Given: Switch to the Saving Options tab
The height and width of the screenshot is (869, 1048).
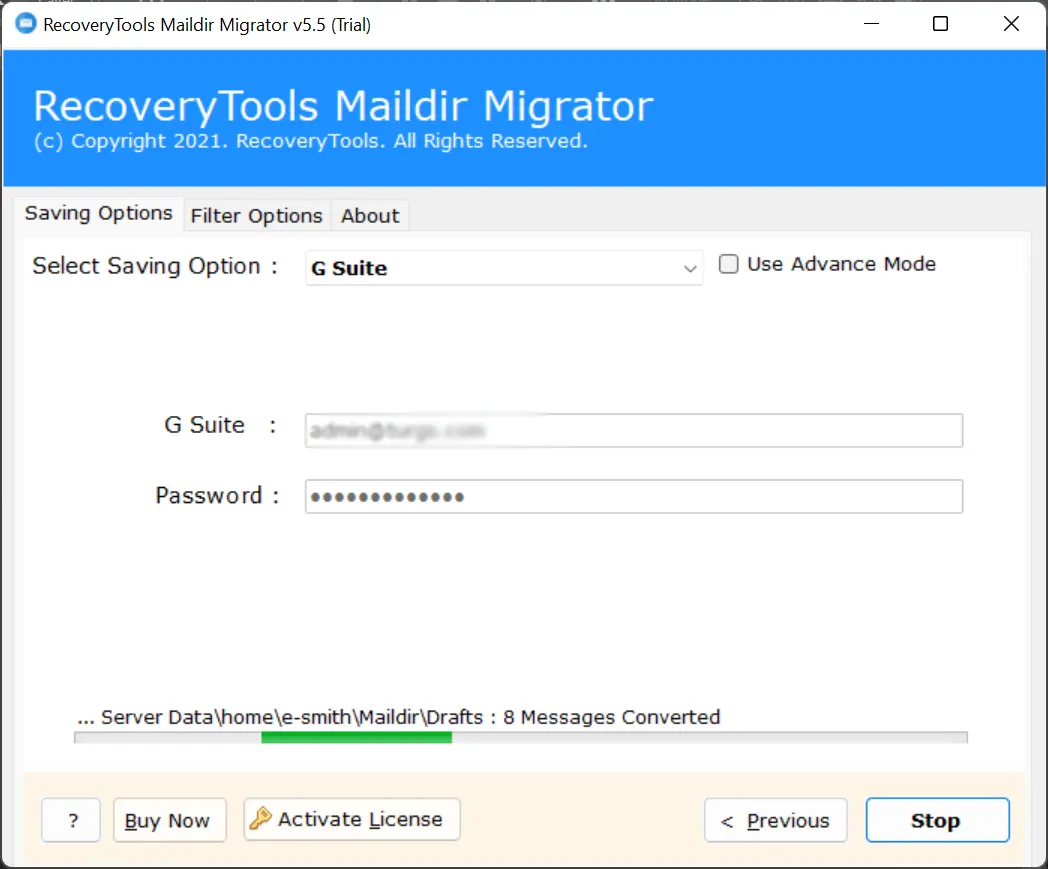Looking at the screenshot, I should (x=98, y=214).
